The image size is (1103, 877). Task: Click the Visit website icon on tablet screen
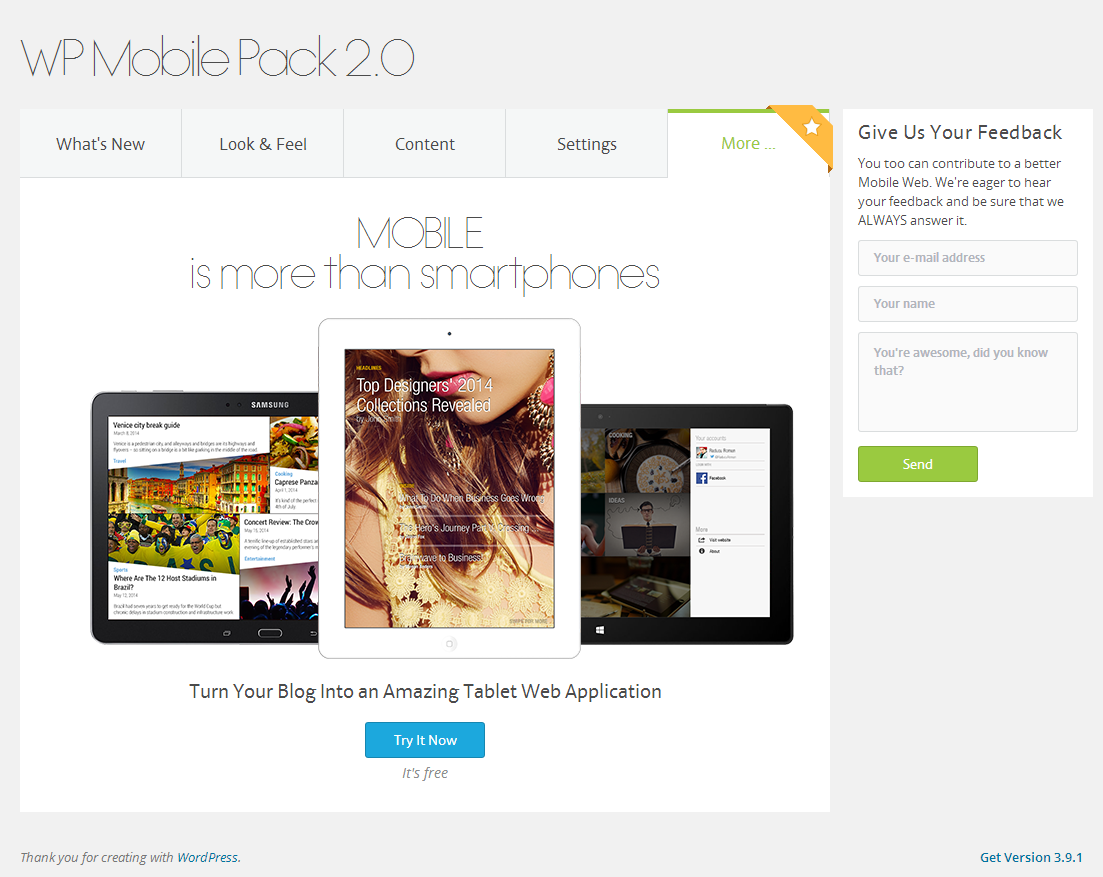702,540
